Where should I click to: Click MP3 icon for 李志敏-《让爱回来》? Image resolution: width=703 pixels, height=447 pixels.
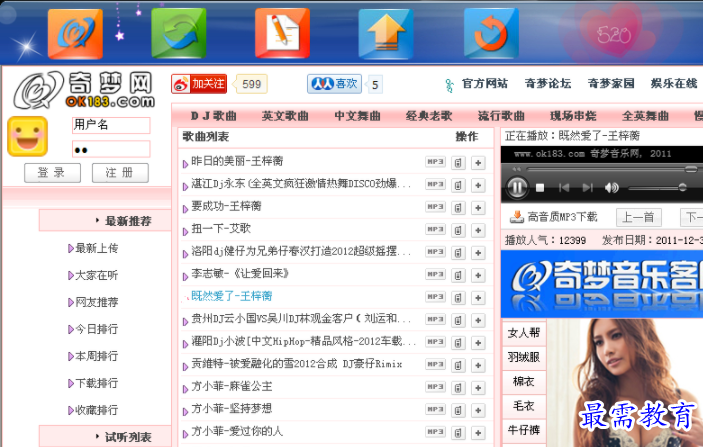[x=435, y=274]
